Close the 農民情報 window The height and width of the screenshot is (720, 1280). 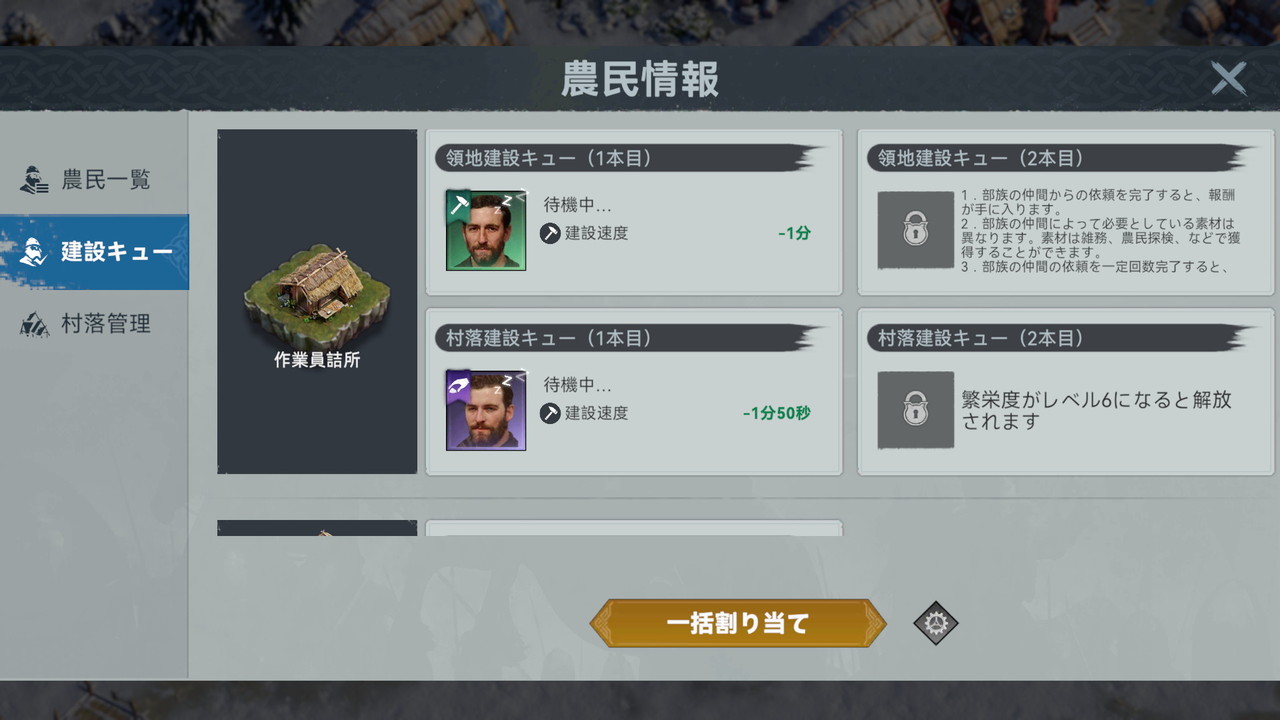tap(1228, 78)
